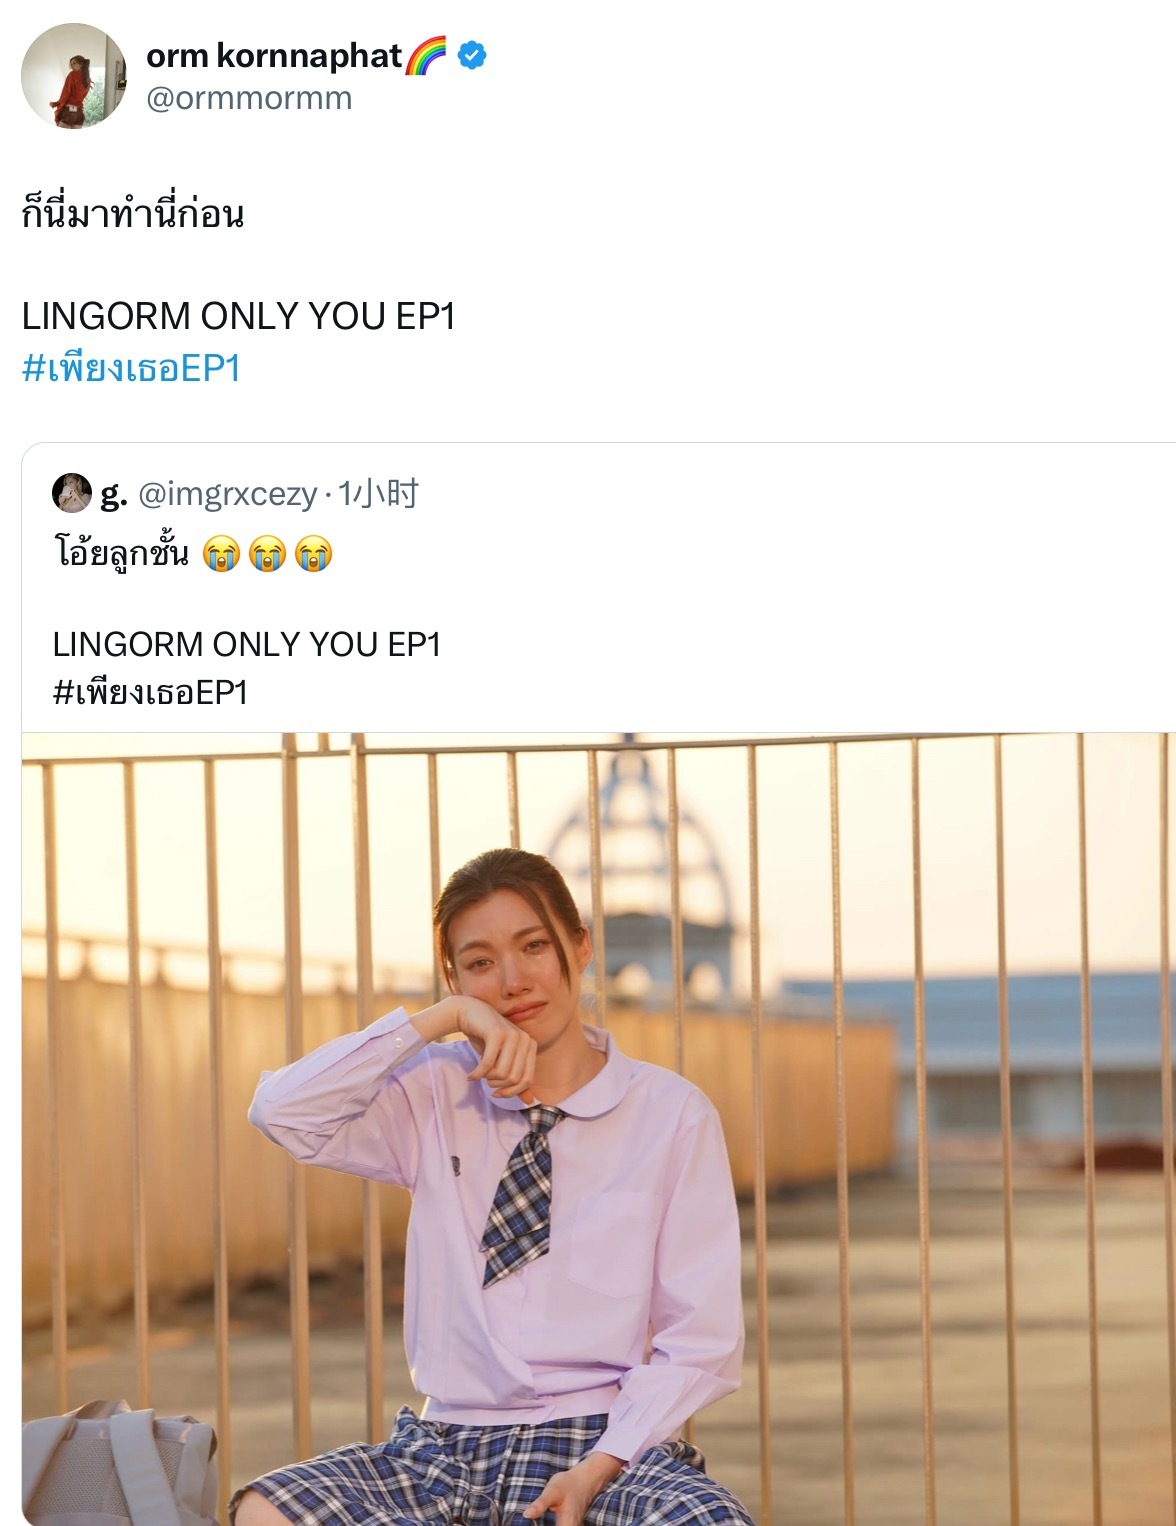
Task: Open the blue #เพียงเธอEP1 hashtag
Action: [131, 368]
